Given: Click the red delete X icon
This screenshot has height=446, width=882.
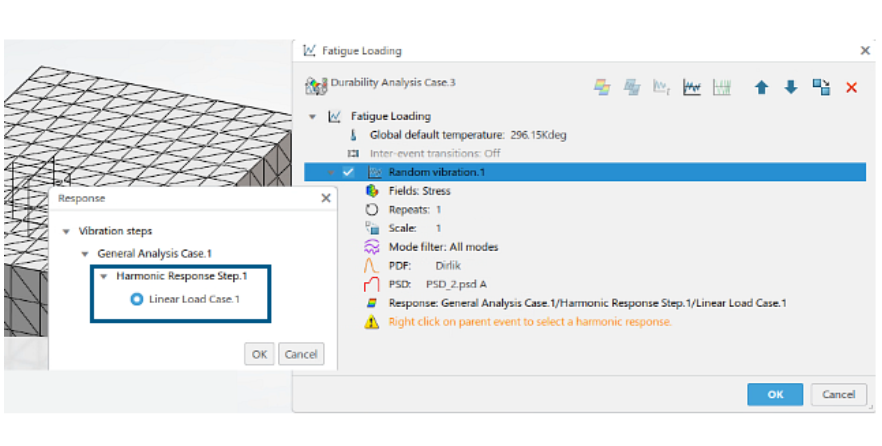Looking at the screenshot, I should tap(852, 88).
